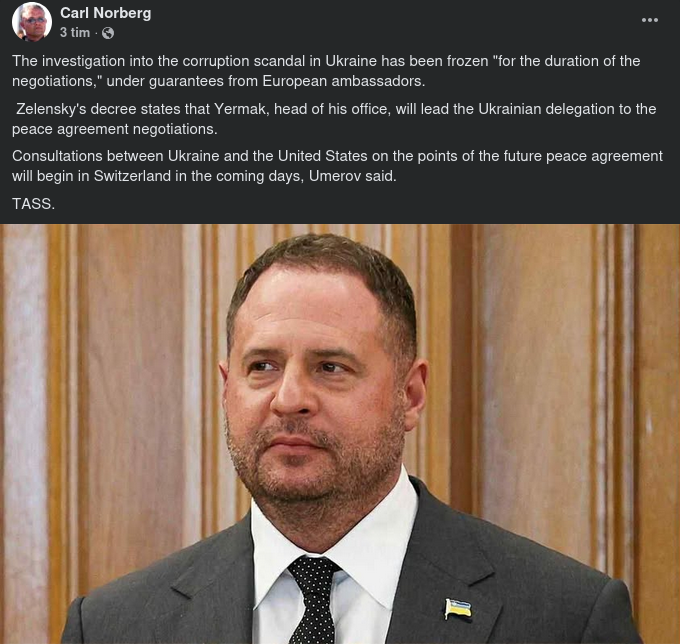Click the word "Zelensky's" in the post
The image size is (680, 644).
click(53, 108)
